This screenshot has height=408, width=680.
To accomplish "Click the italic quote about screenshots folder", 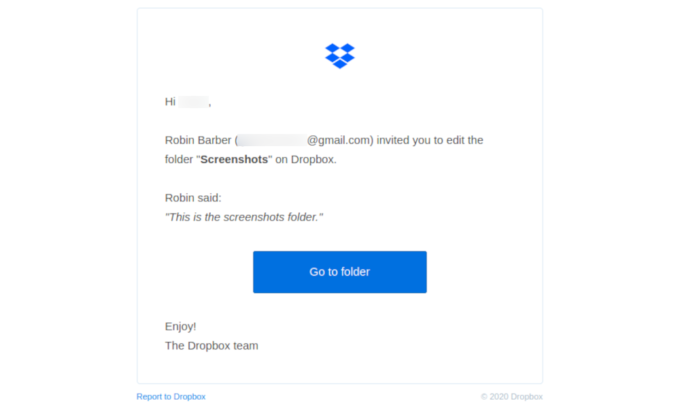I will 244,217.
